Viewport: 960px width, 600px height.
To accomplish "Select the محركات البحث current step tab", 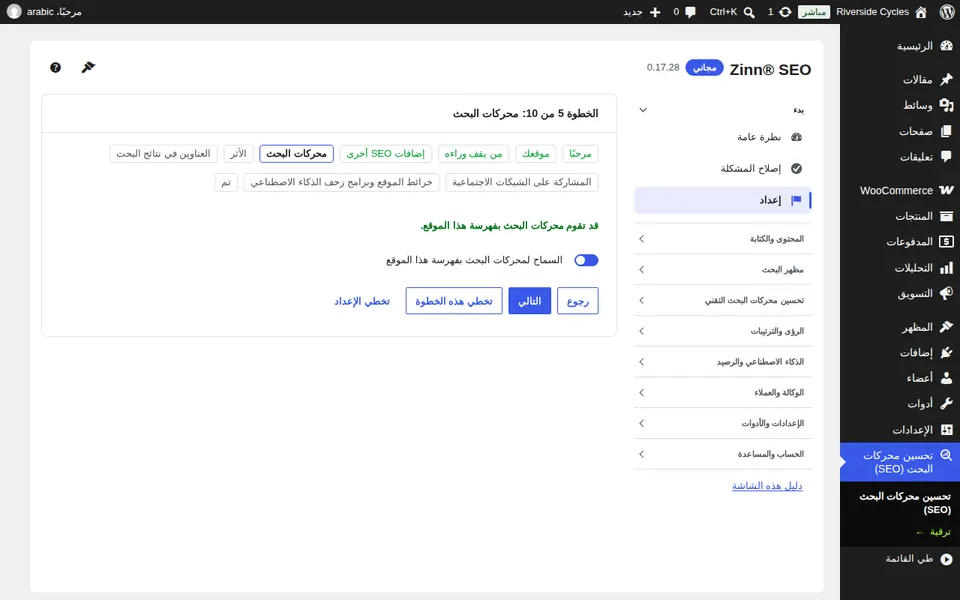I will (296, 154).
